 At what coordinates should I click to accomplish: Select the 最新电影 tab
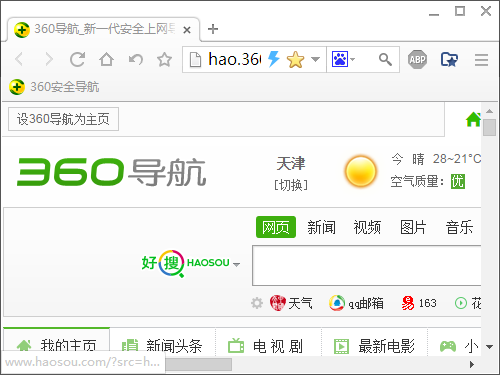pos(374,343)
